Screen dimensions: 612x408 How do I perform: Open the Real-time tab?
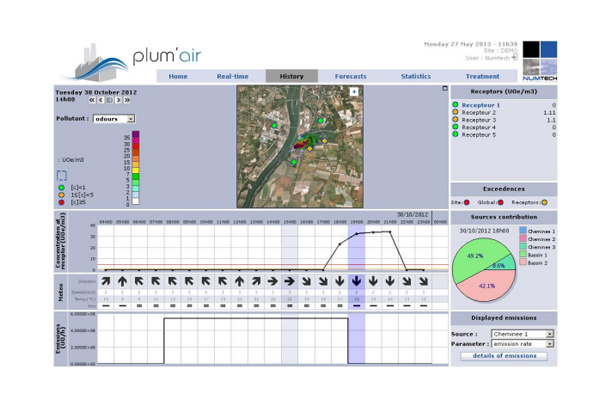[x=233, y=76]
